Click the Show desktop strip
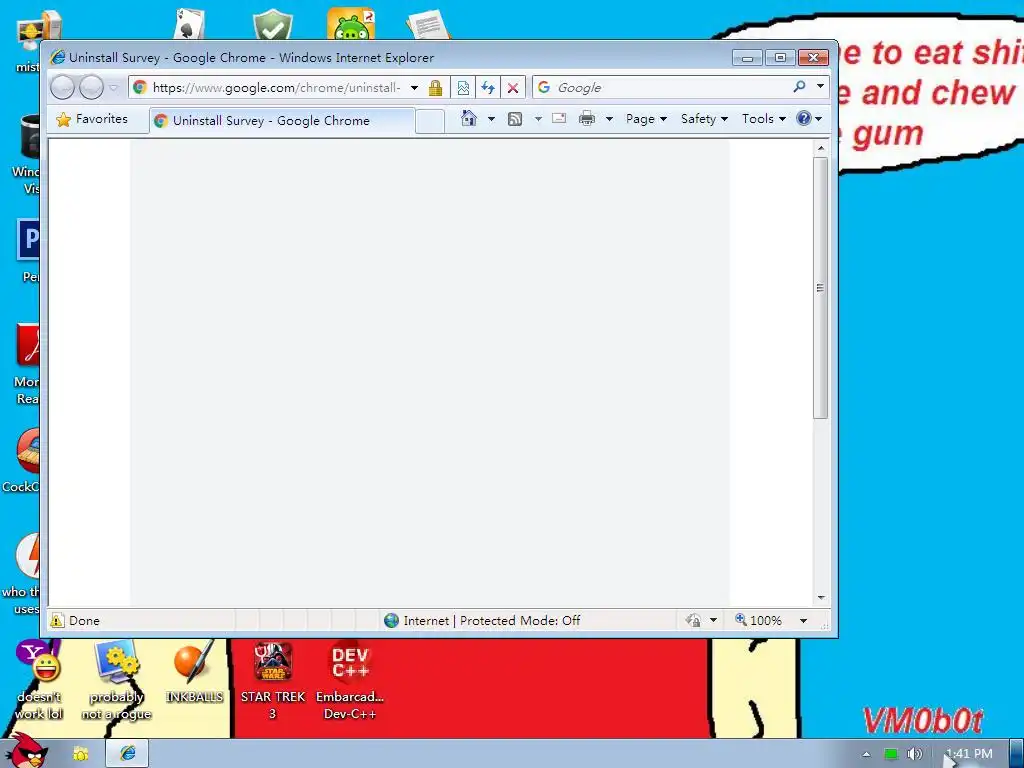The height and width of the screenshot is (768, 1024). (x=1017, y=754)
